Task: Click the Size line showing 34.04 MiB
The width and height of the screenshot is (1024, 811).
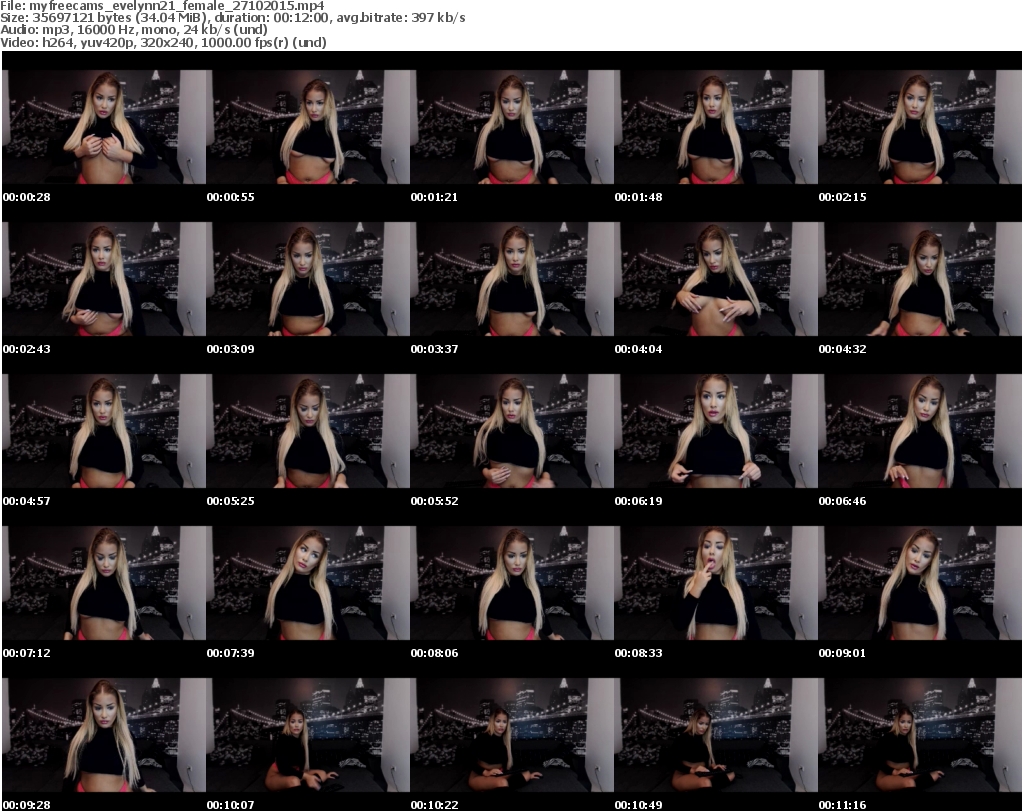Action: pos(232,18)
